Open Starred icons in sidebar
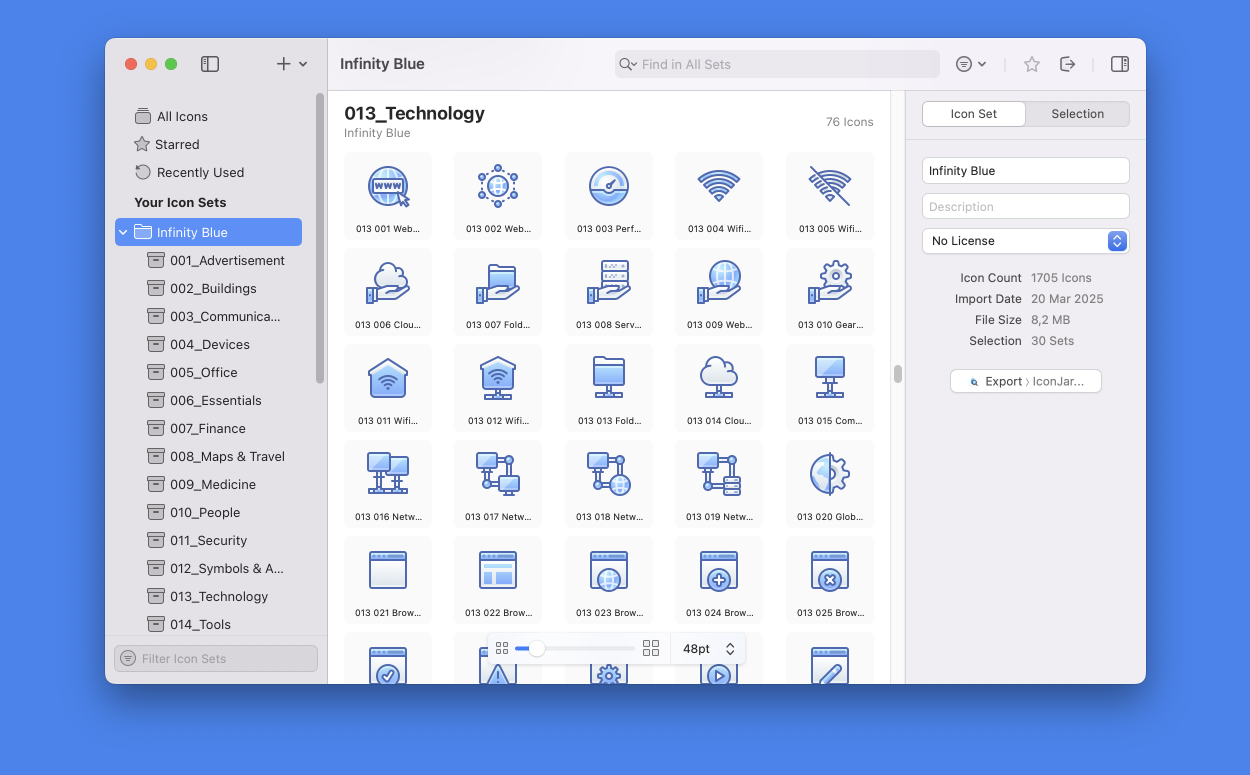Screen dimensions: 1250x775 177,144
